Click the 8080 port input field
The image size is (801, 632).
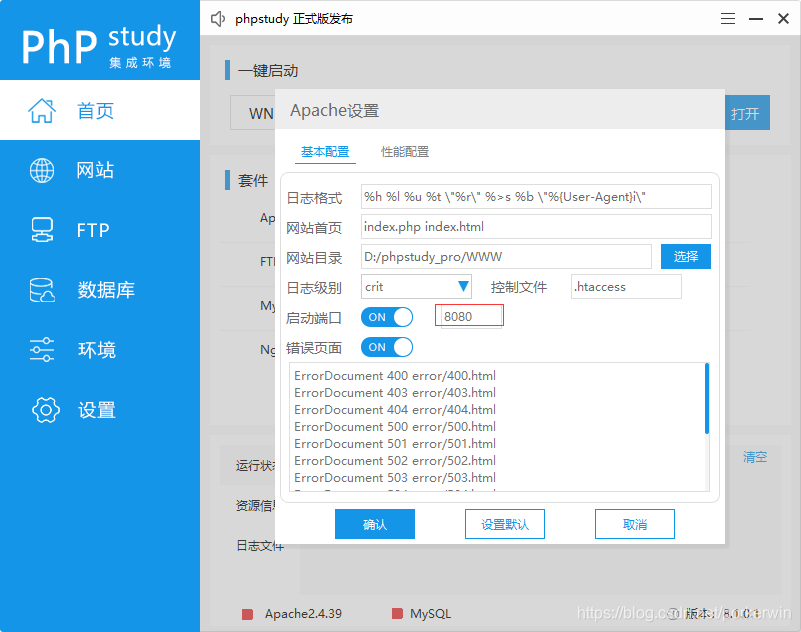(x=469, y=316)
